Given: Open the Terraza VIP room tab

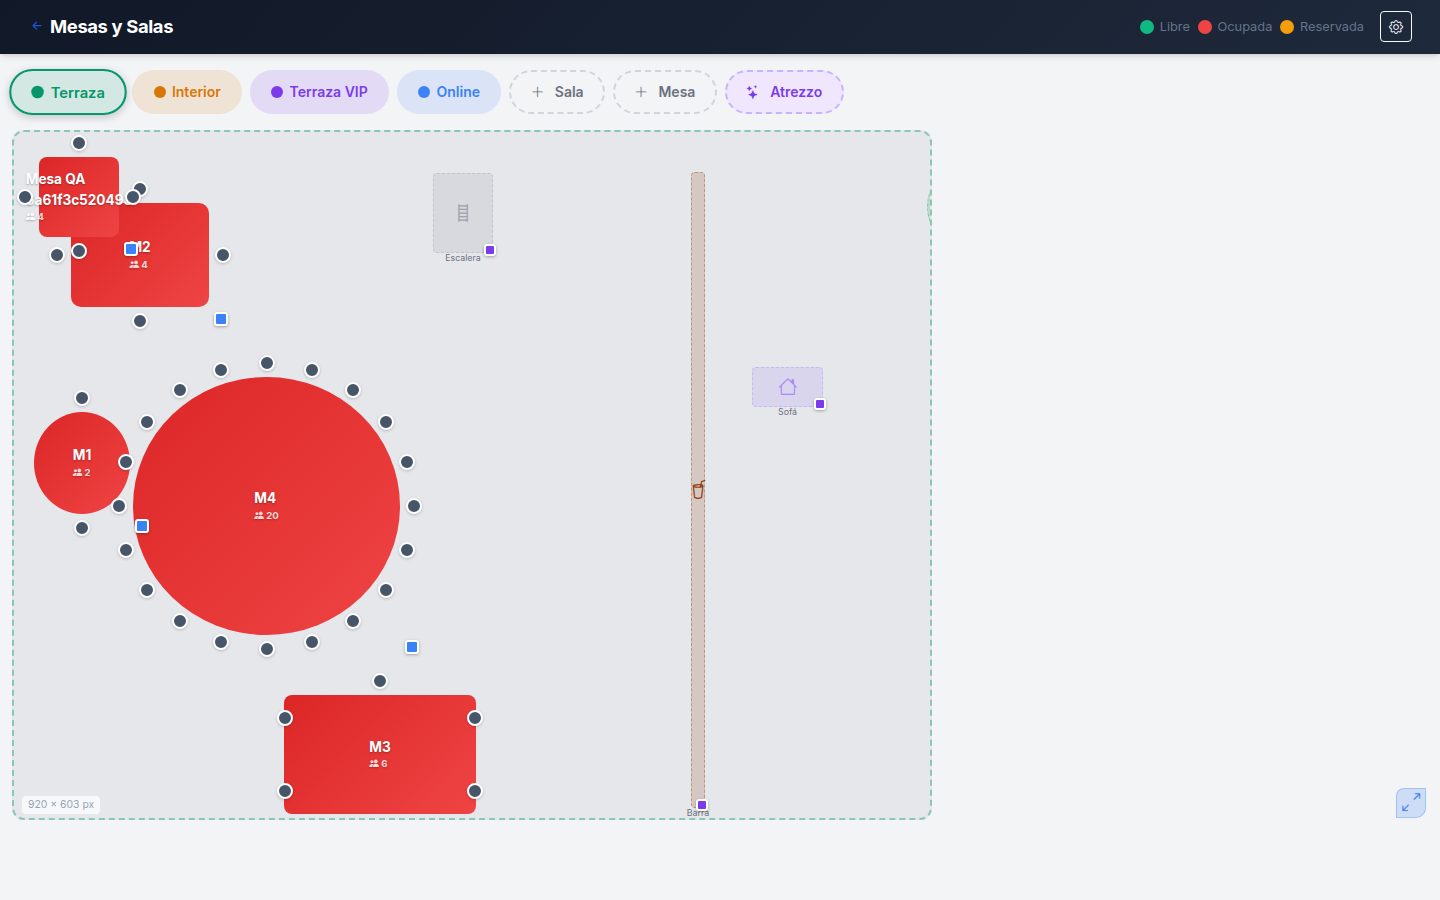Looking at the screenshot, I should point(319,92).
